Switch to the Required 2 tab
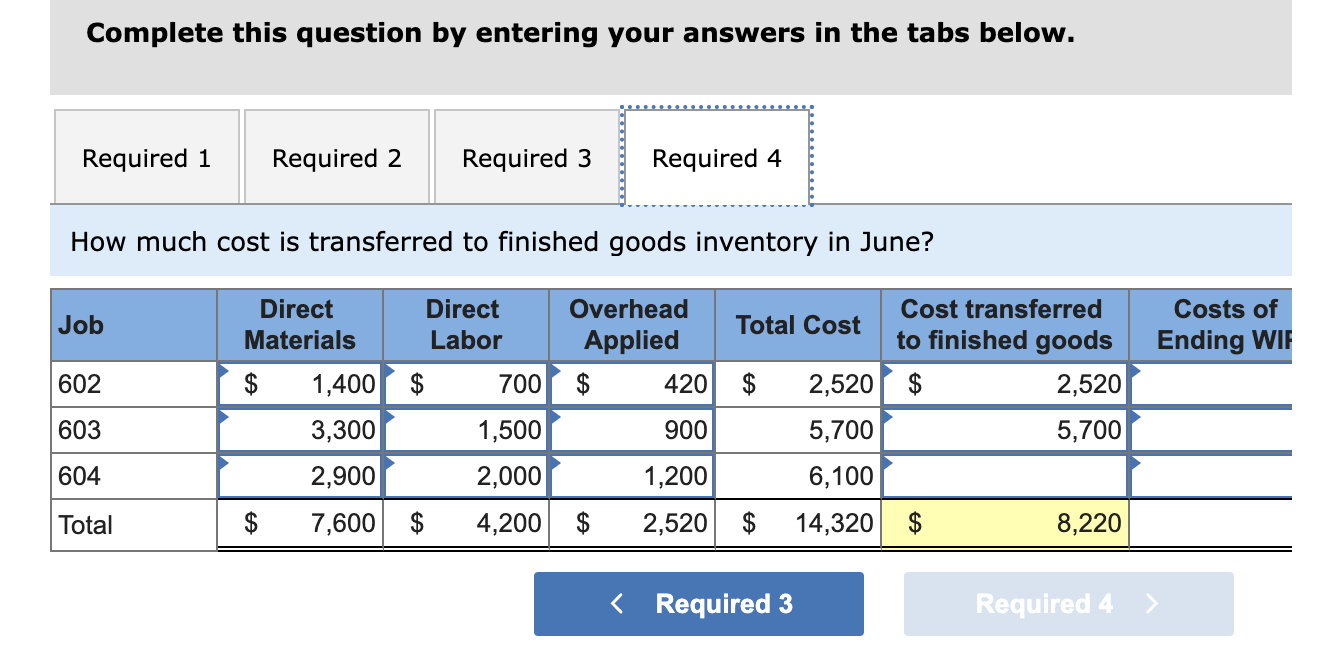1320x654 pixels. click(337, 157)
